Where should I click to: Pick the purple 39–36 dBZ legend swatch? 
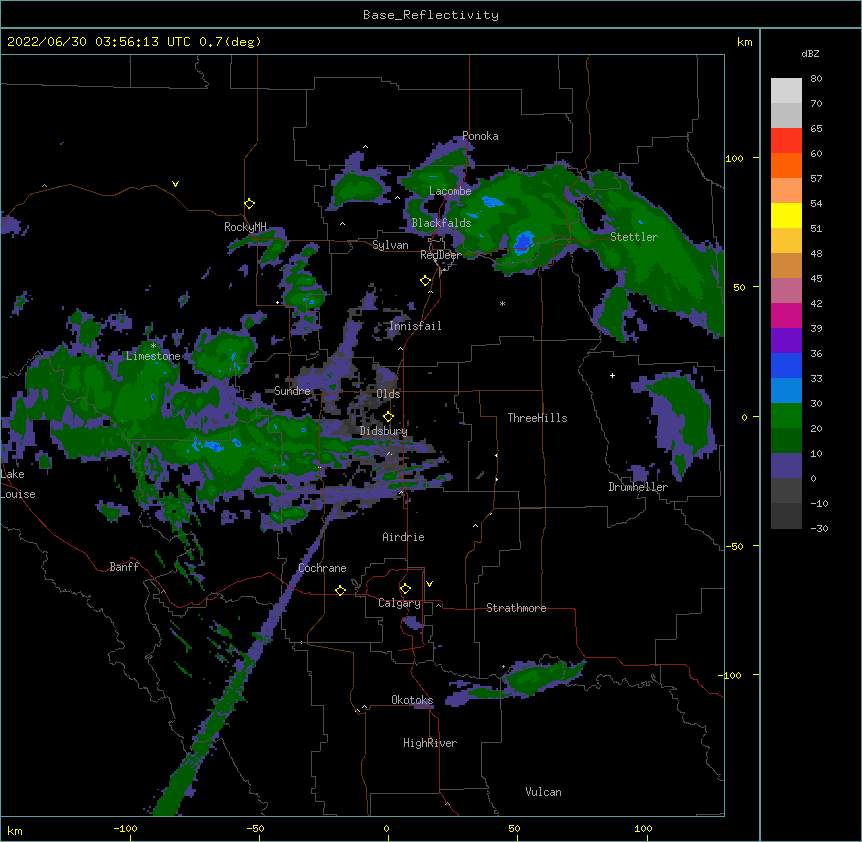click(x=786, y=341)
